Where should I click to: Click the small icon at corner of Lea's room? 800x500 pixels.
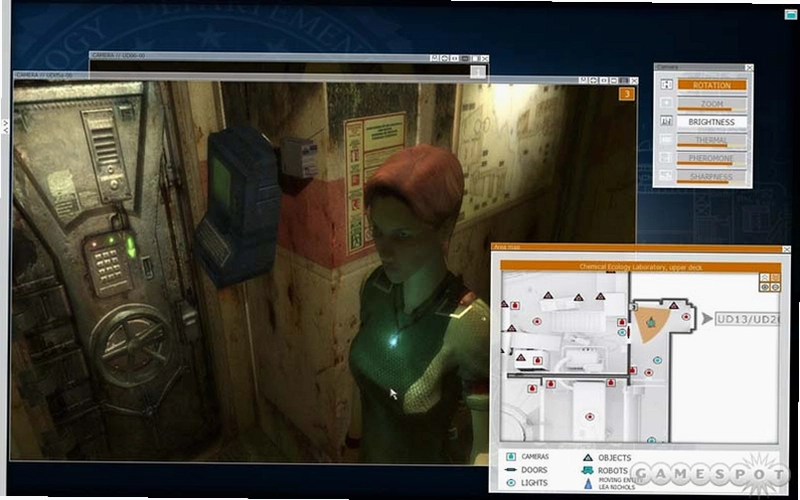(x=634, y=307)
